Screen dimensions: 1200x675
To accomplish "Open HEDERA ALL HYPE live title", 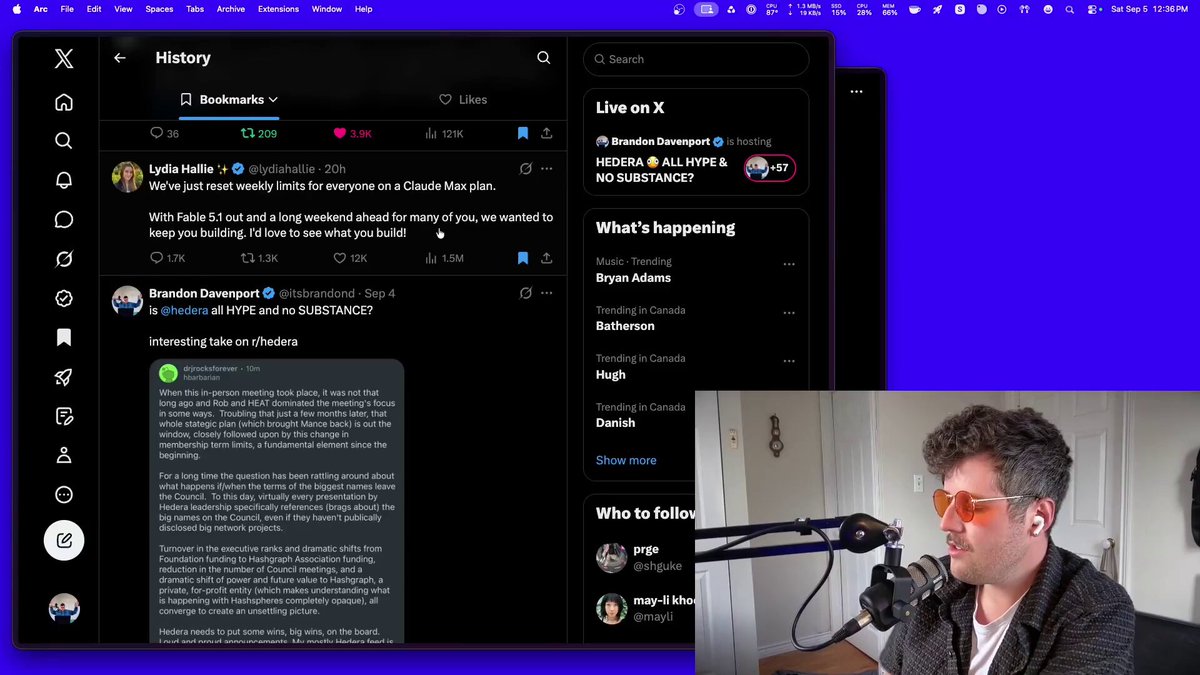I will 662,169.
